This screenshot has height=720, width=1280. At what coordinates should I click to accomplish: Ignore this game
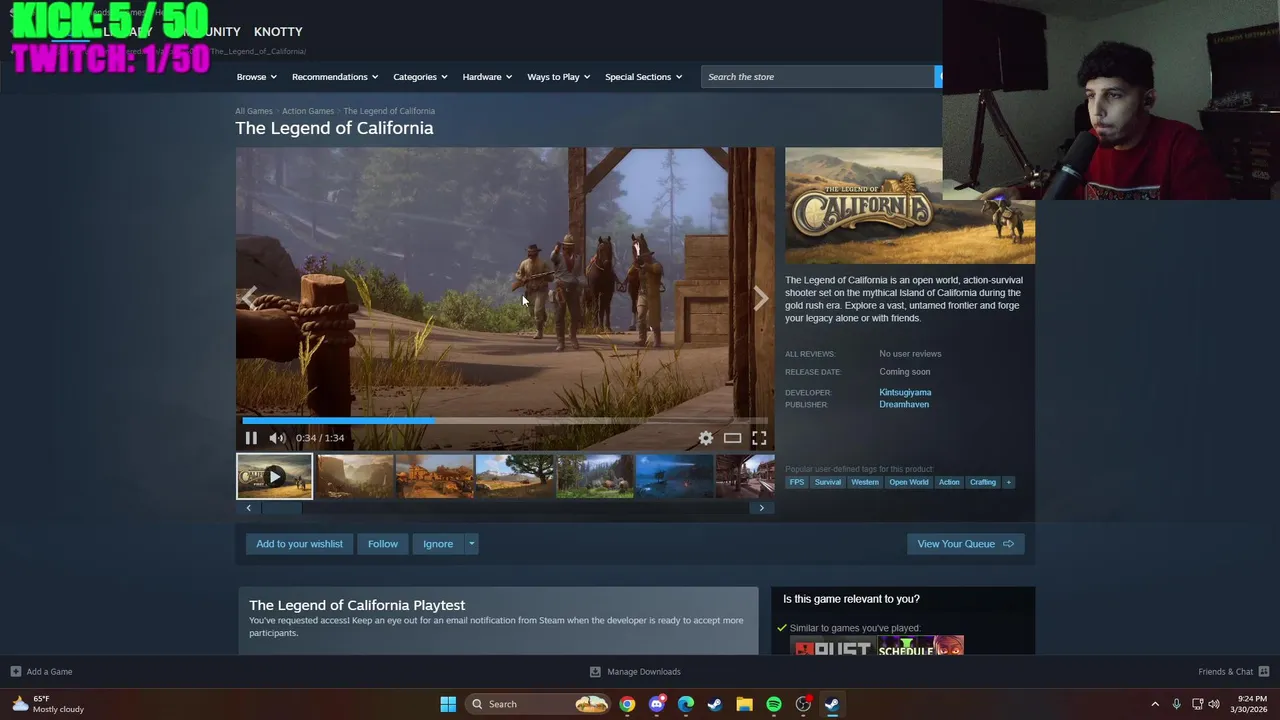coord(438,544)
